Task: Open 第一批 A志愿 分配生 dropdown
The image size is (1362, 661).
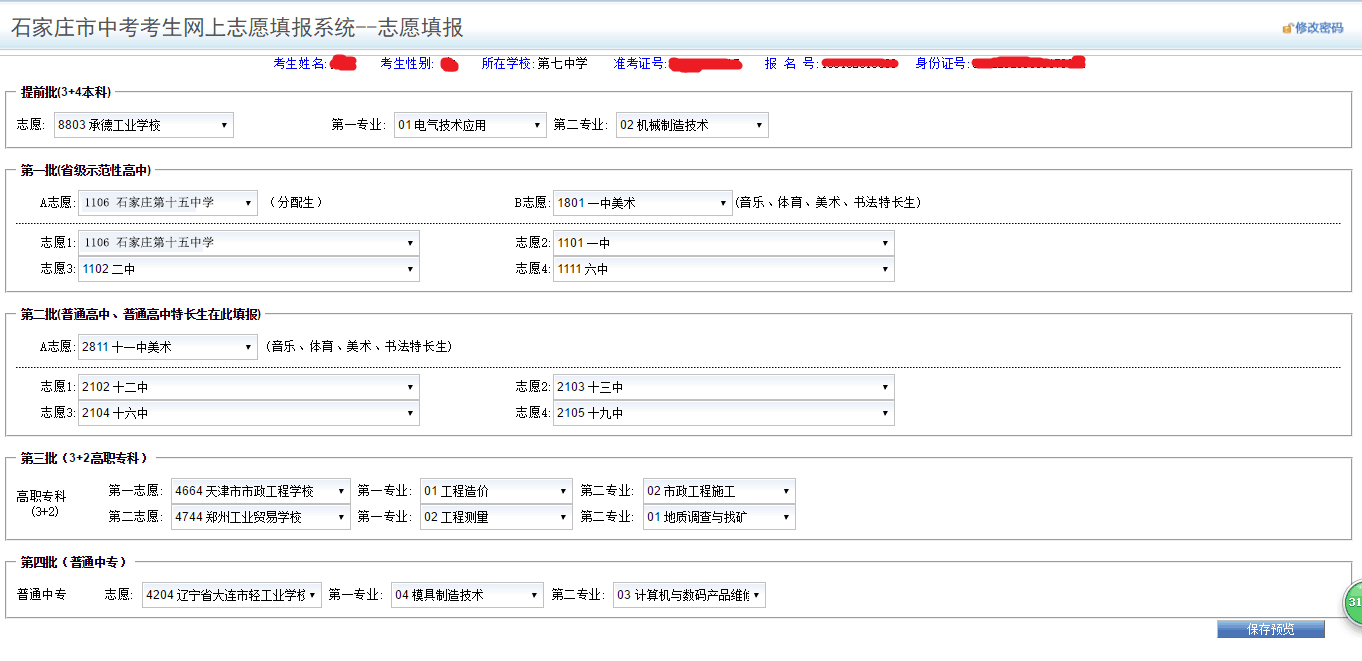Action: [x=168, y=203]
